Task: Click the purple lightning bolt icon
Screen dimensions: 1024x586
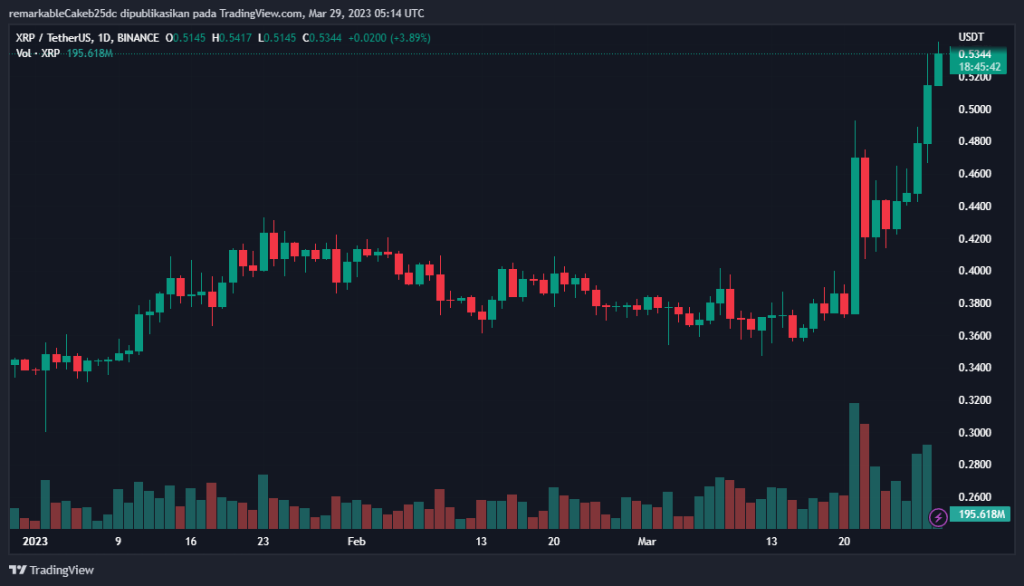Action: pos(938,517)
